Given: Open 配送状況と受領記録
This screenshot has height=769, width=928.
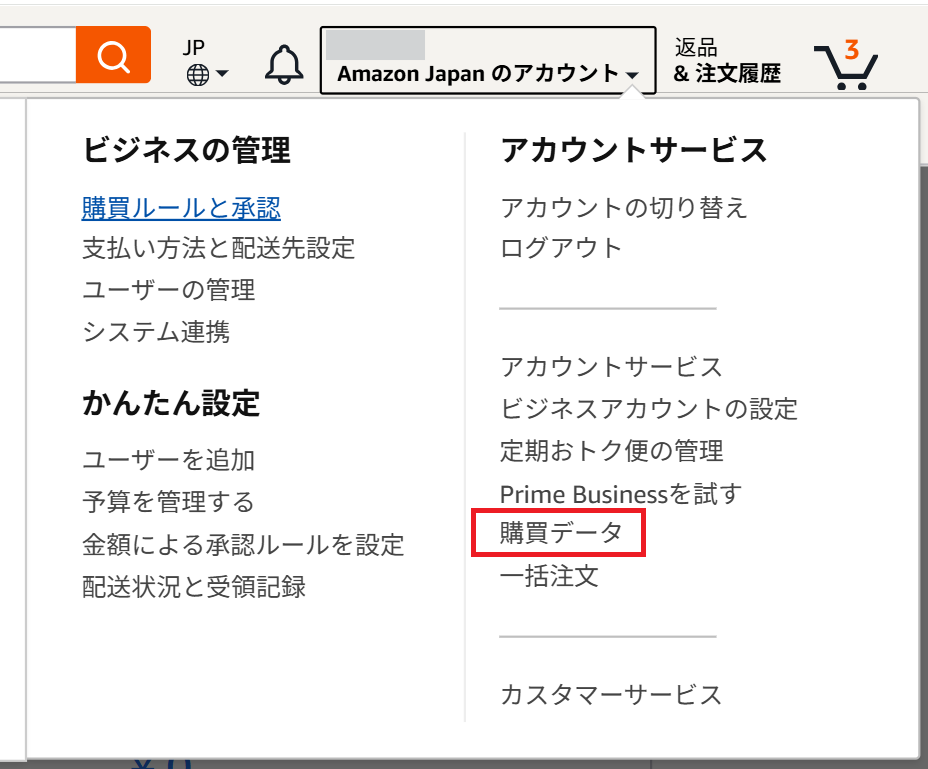Looking at the screenshot, I should [194, 587].
